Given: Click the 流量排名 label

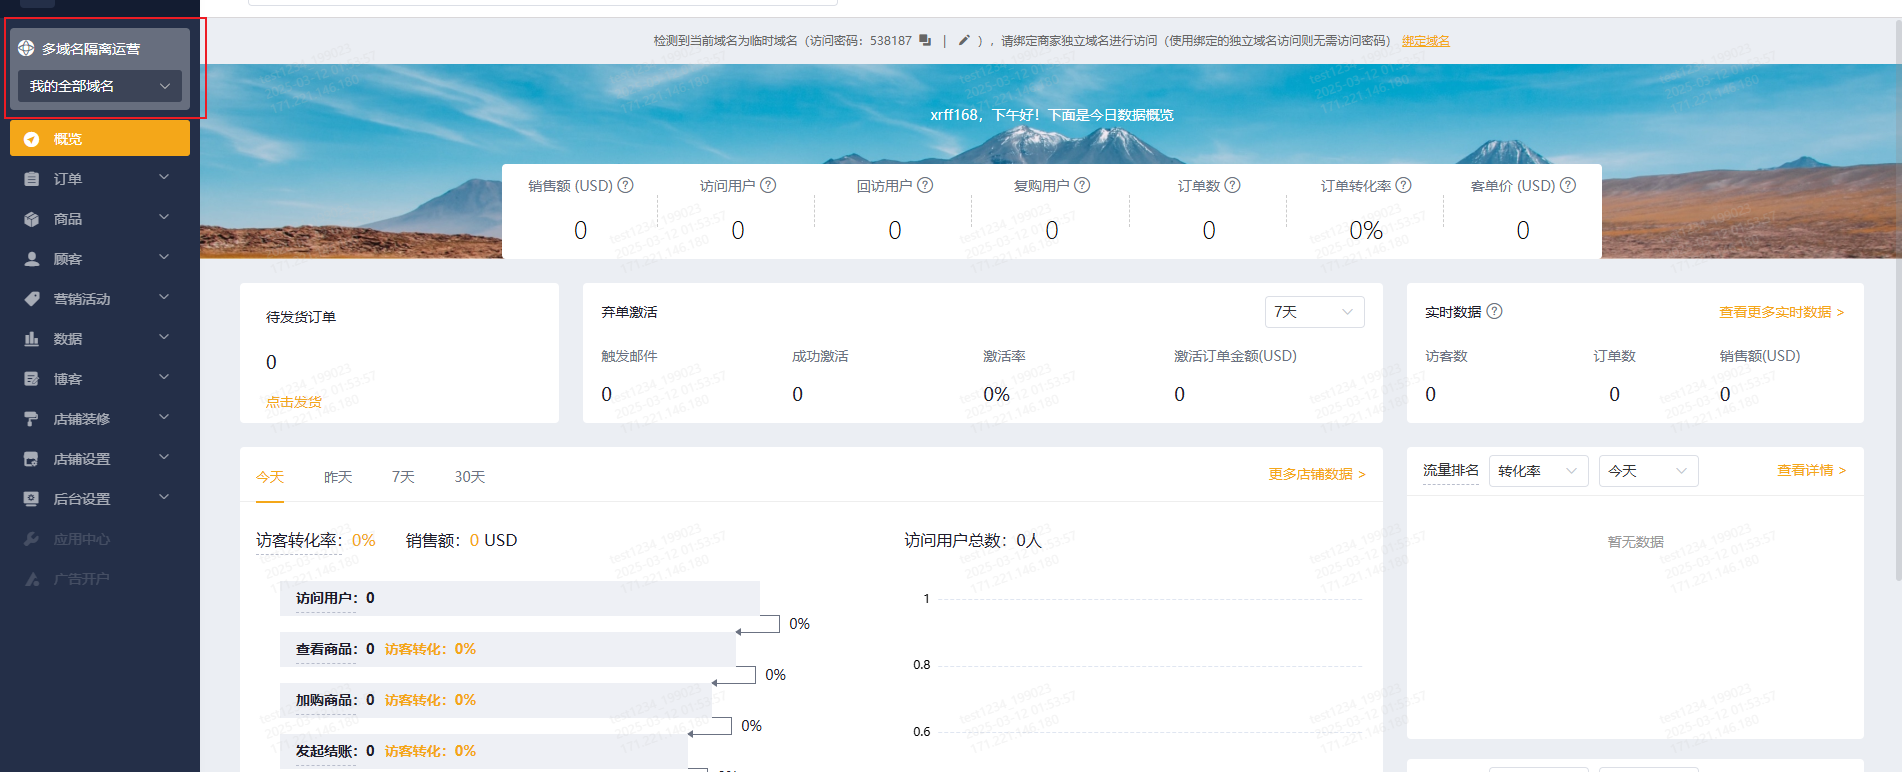Looking at the screenshot, I should pos(1450,470).
